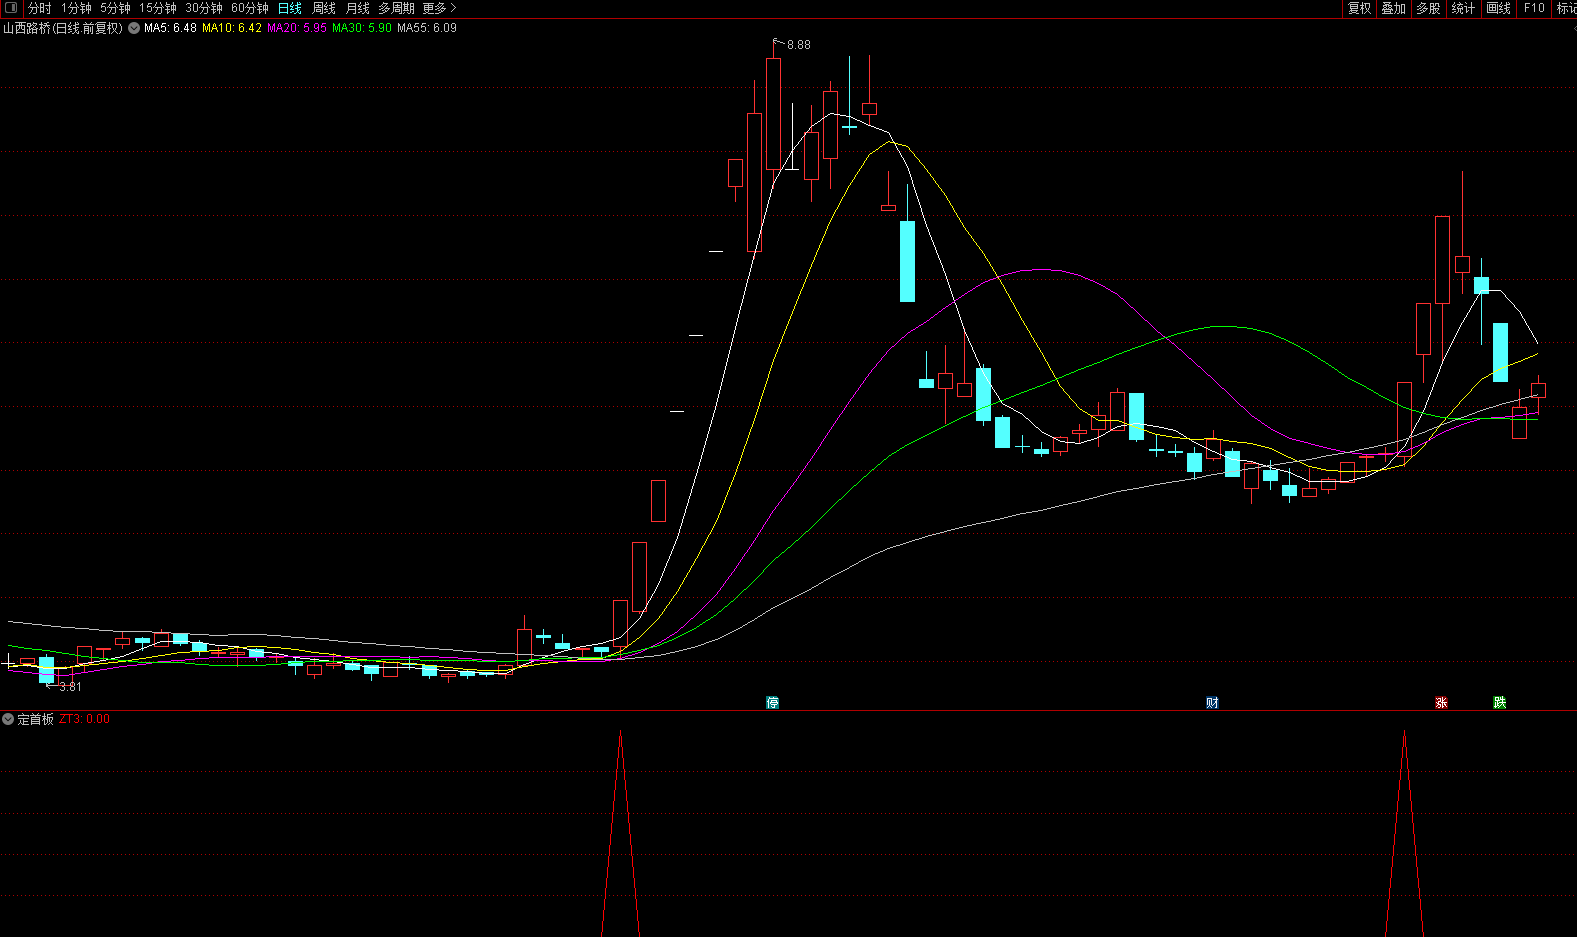Image resolution: width=1577 pixels, height=937 pixels.
Task: Click the red 涨 event marker
Action: (1441, 703)
